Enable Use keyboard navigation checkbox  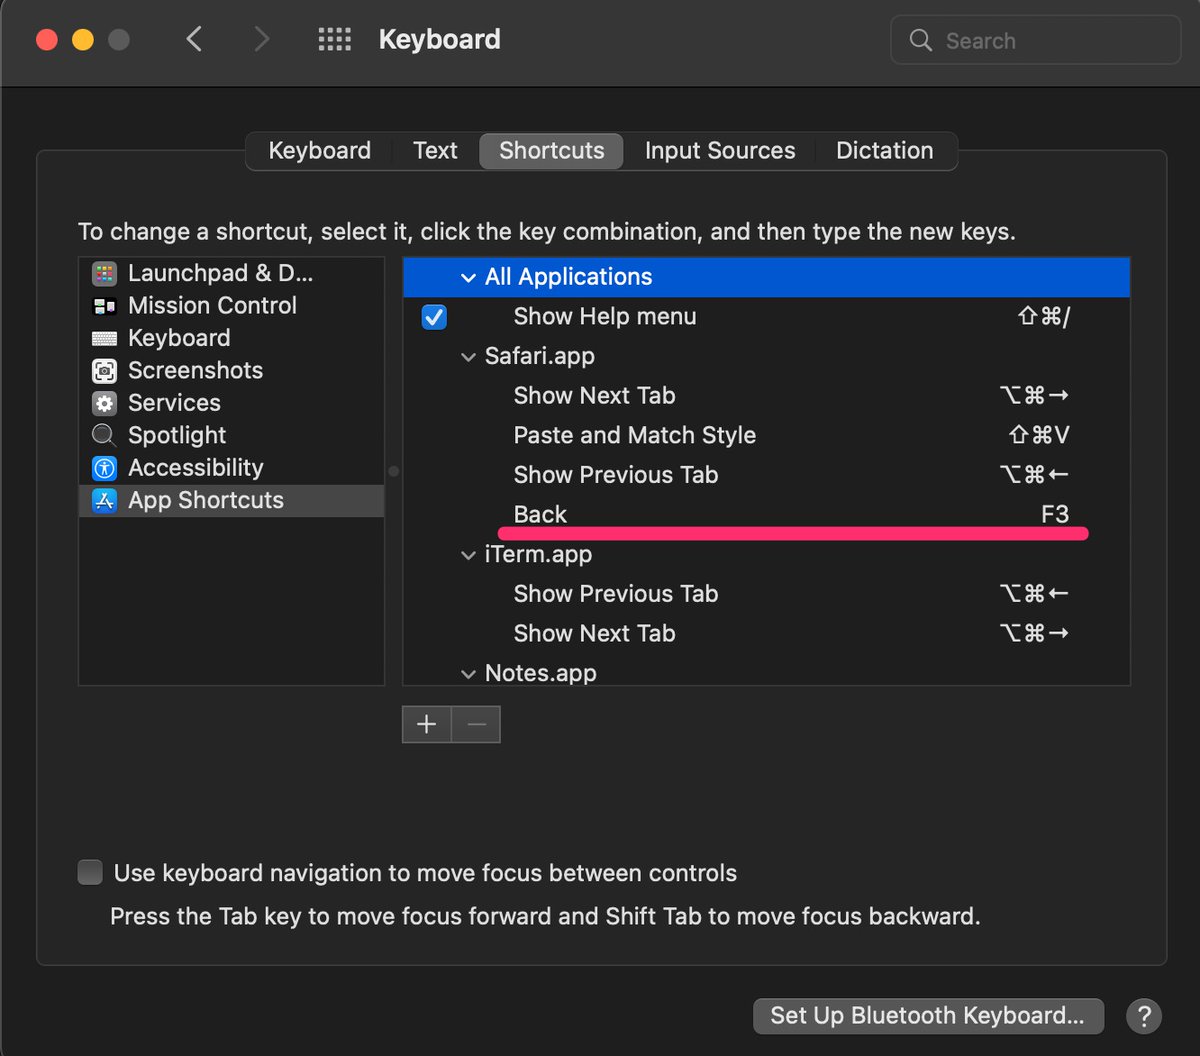90,873
